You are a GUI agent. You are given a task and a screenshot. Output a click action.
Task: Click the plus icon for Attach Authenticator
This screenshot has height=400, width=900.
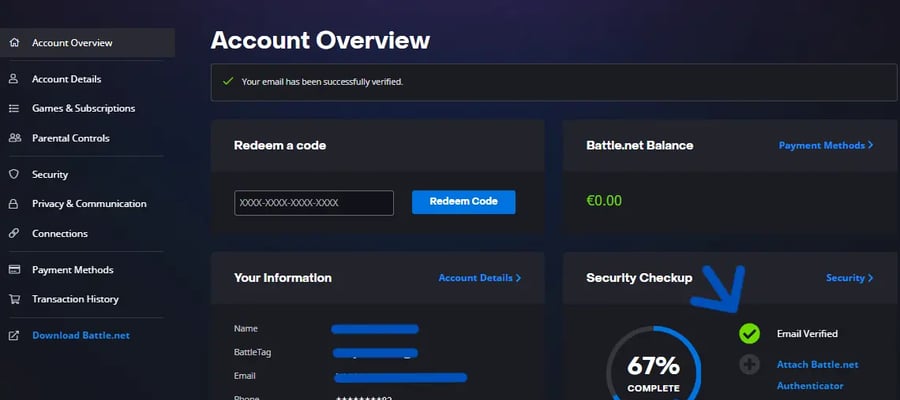(x=749, y=364)
